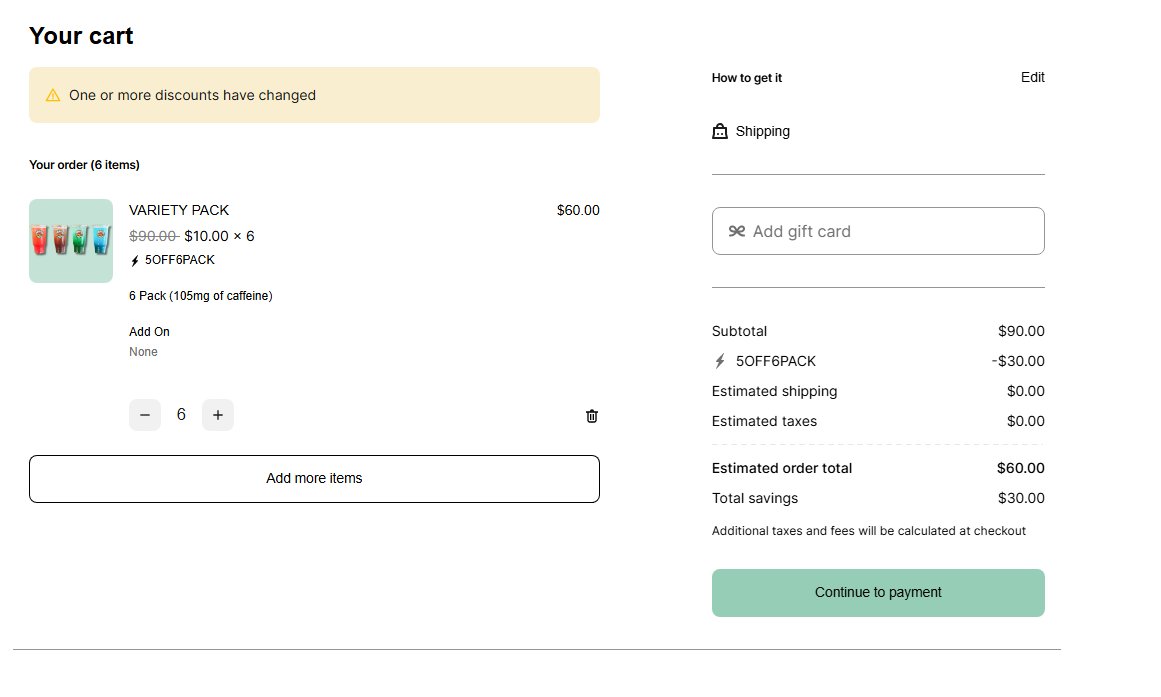The height and width of the screenshot is (697, 1161).
Task: Click the Estimated order total amount $60.00
Action: 1020,468
